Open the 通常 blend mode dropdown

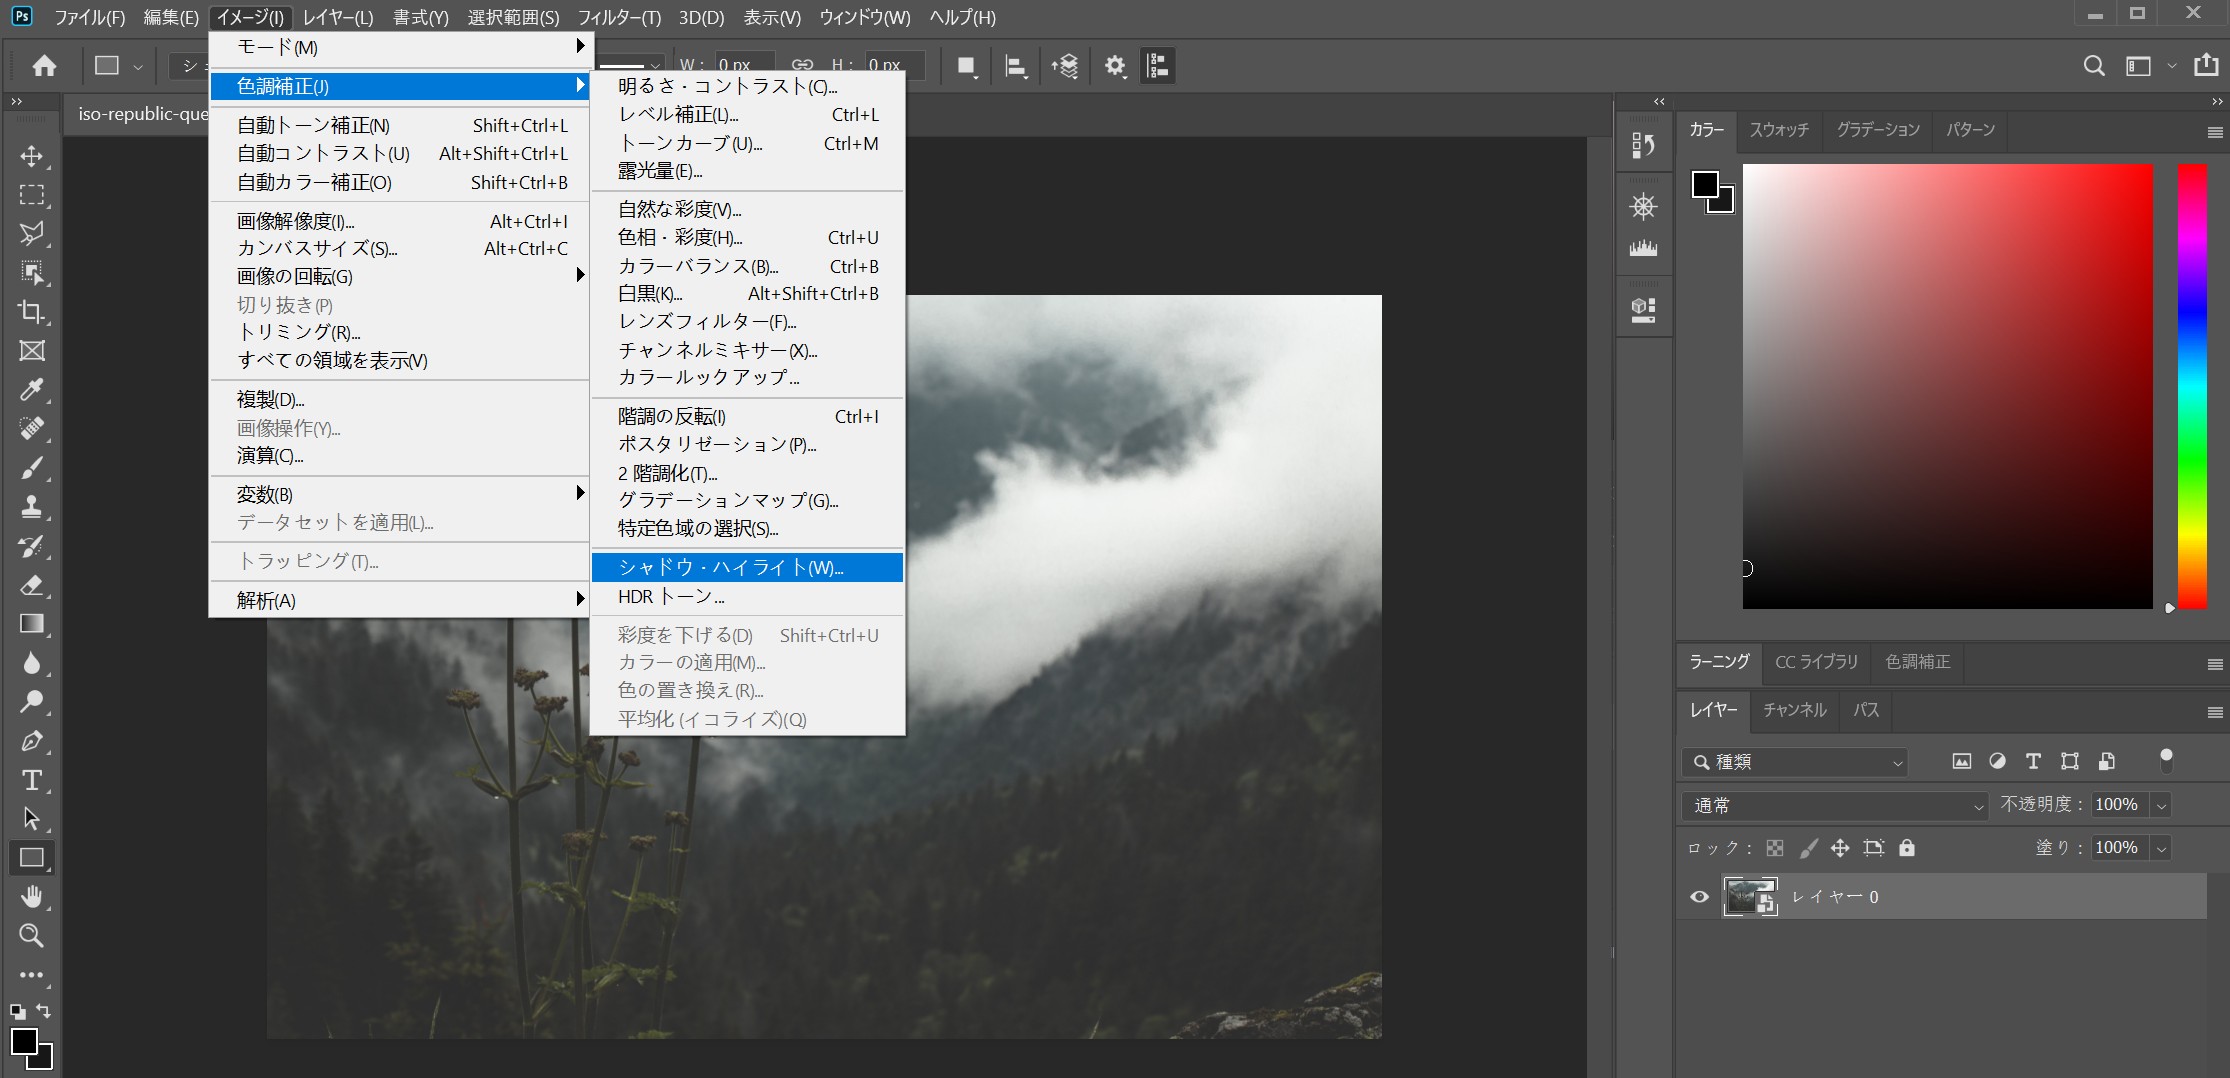1833,805
